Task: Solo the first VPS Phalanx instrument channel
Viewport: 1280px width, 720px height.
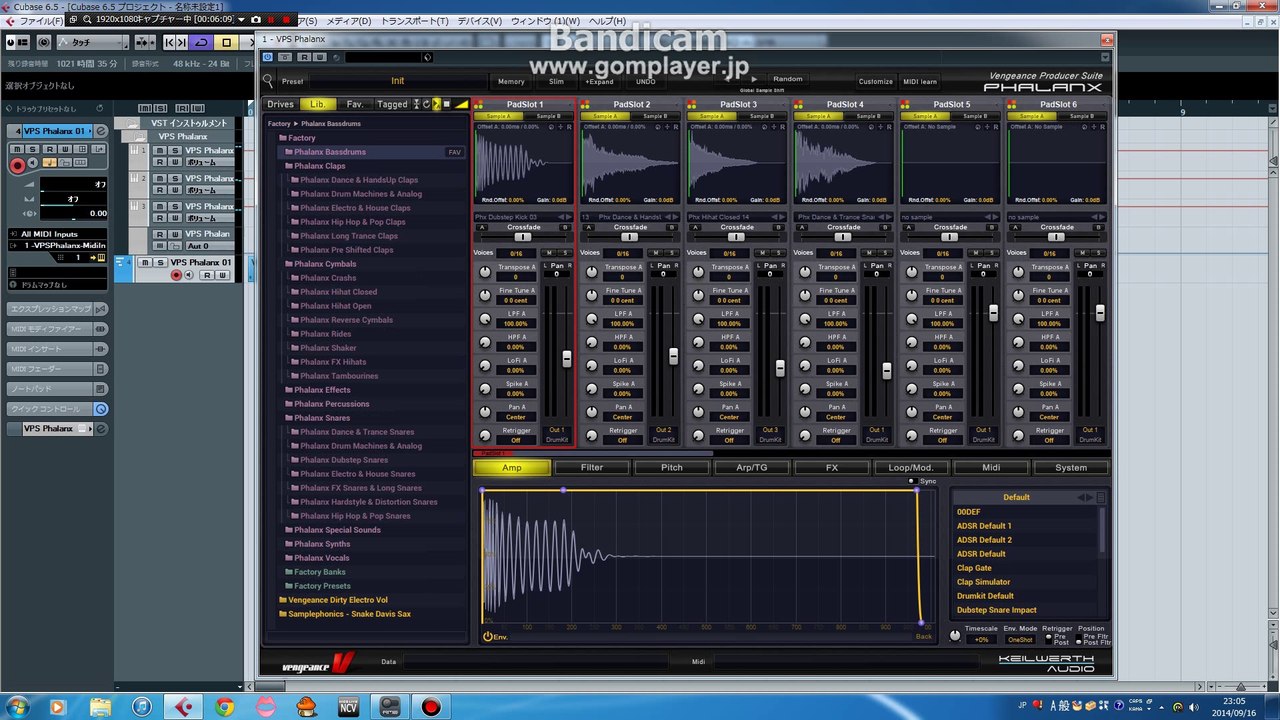Action: coord(175,150)
